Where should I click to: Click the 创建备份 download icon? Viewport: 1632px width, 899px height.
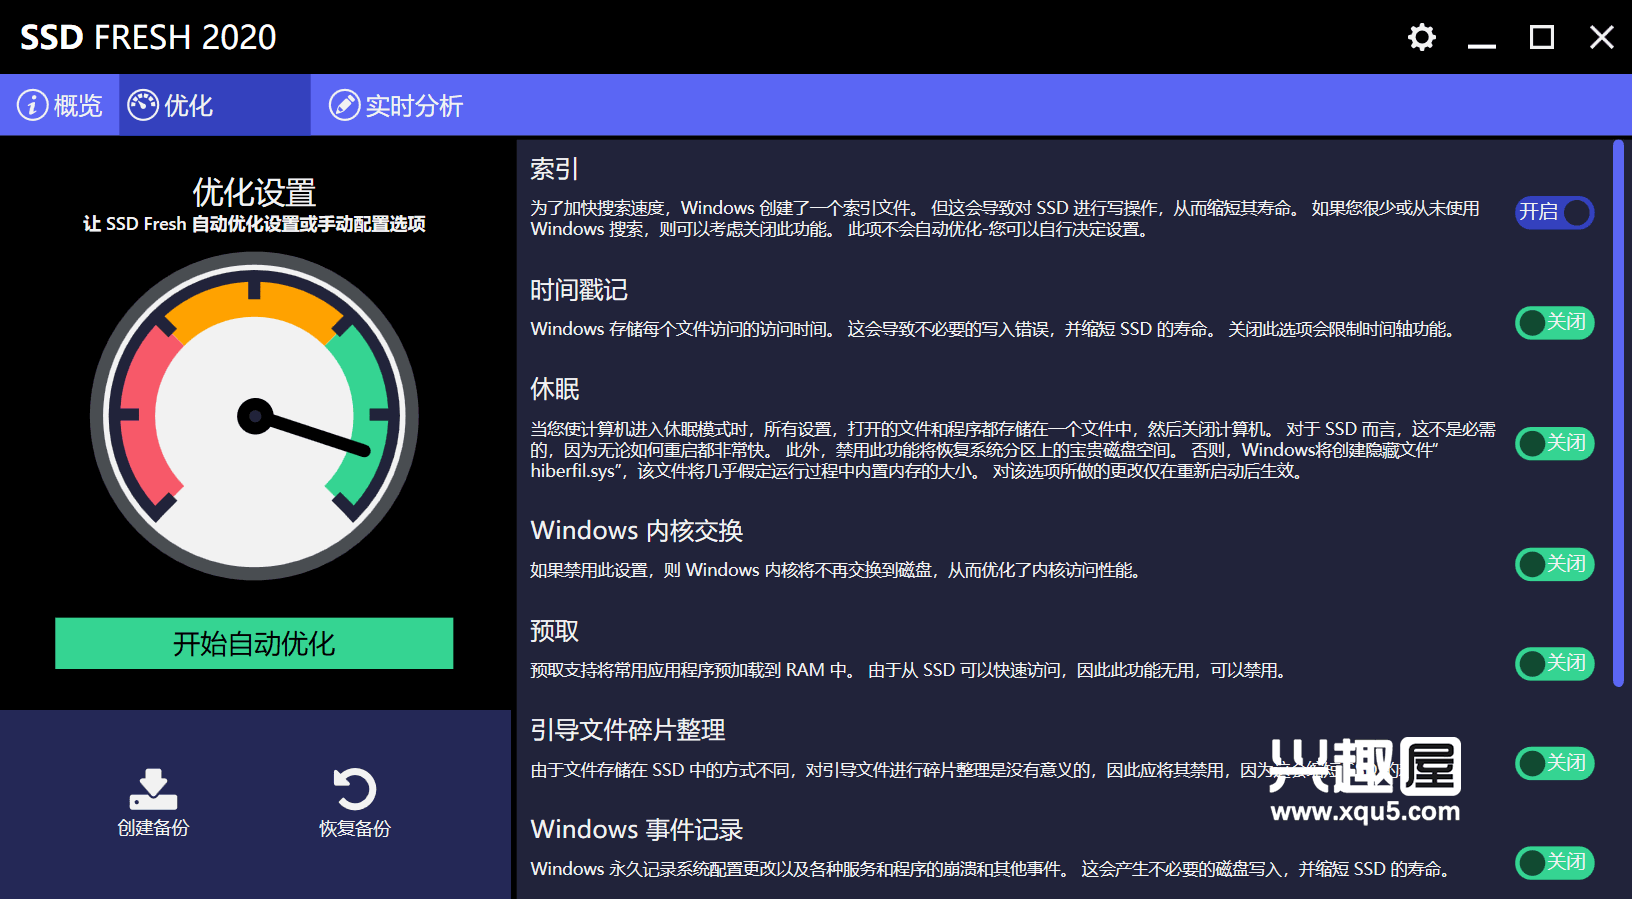153,789
